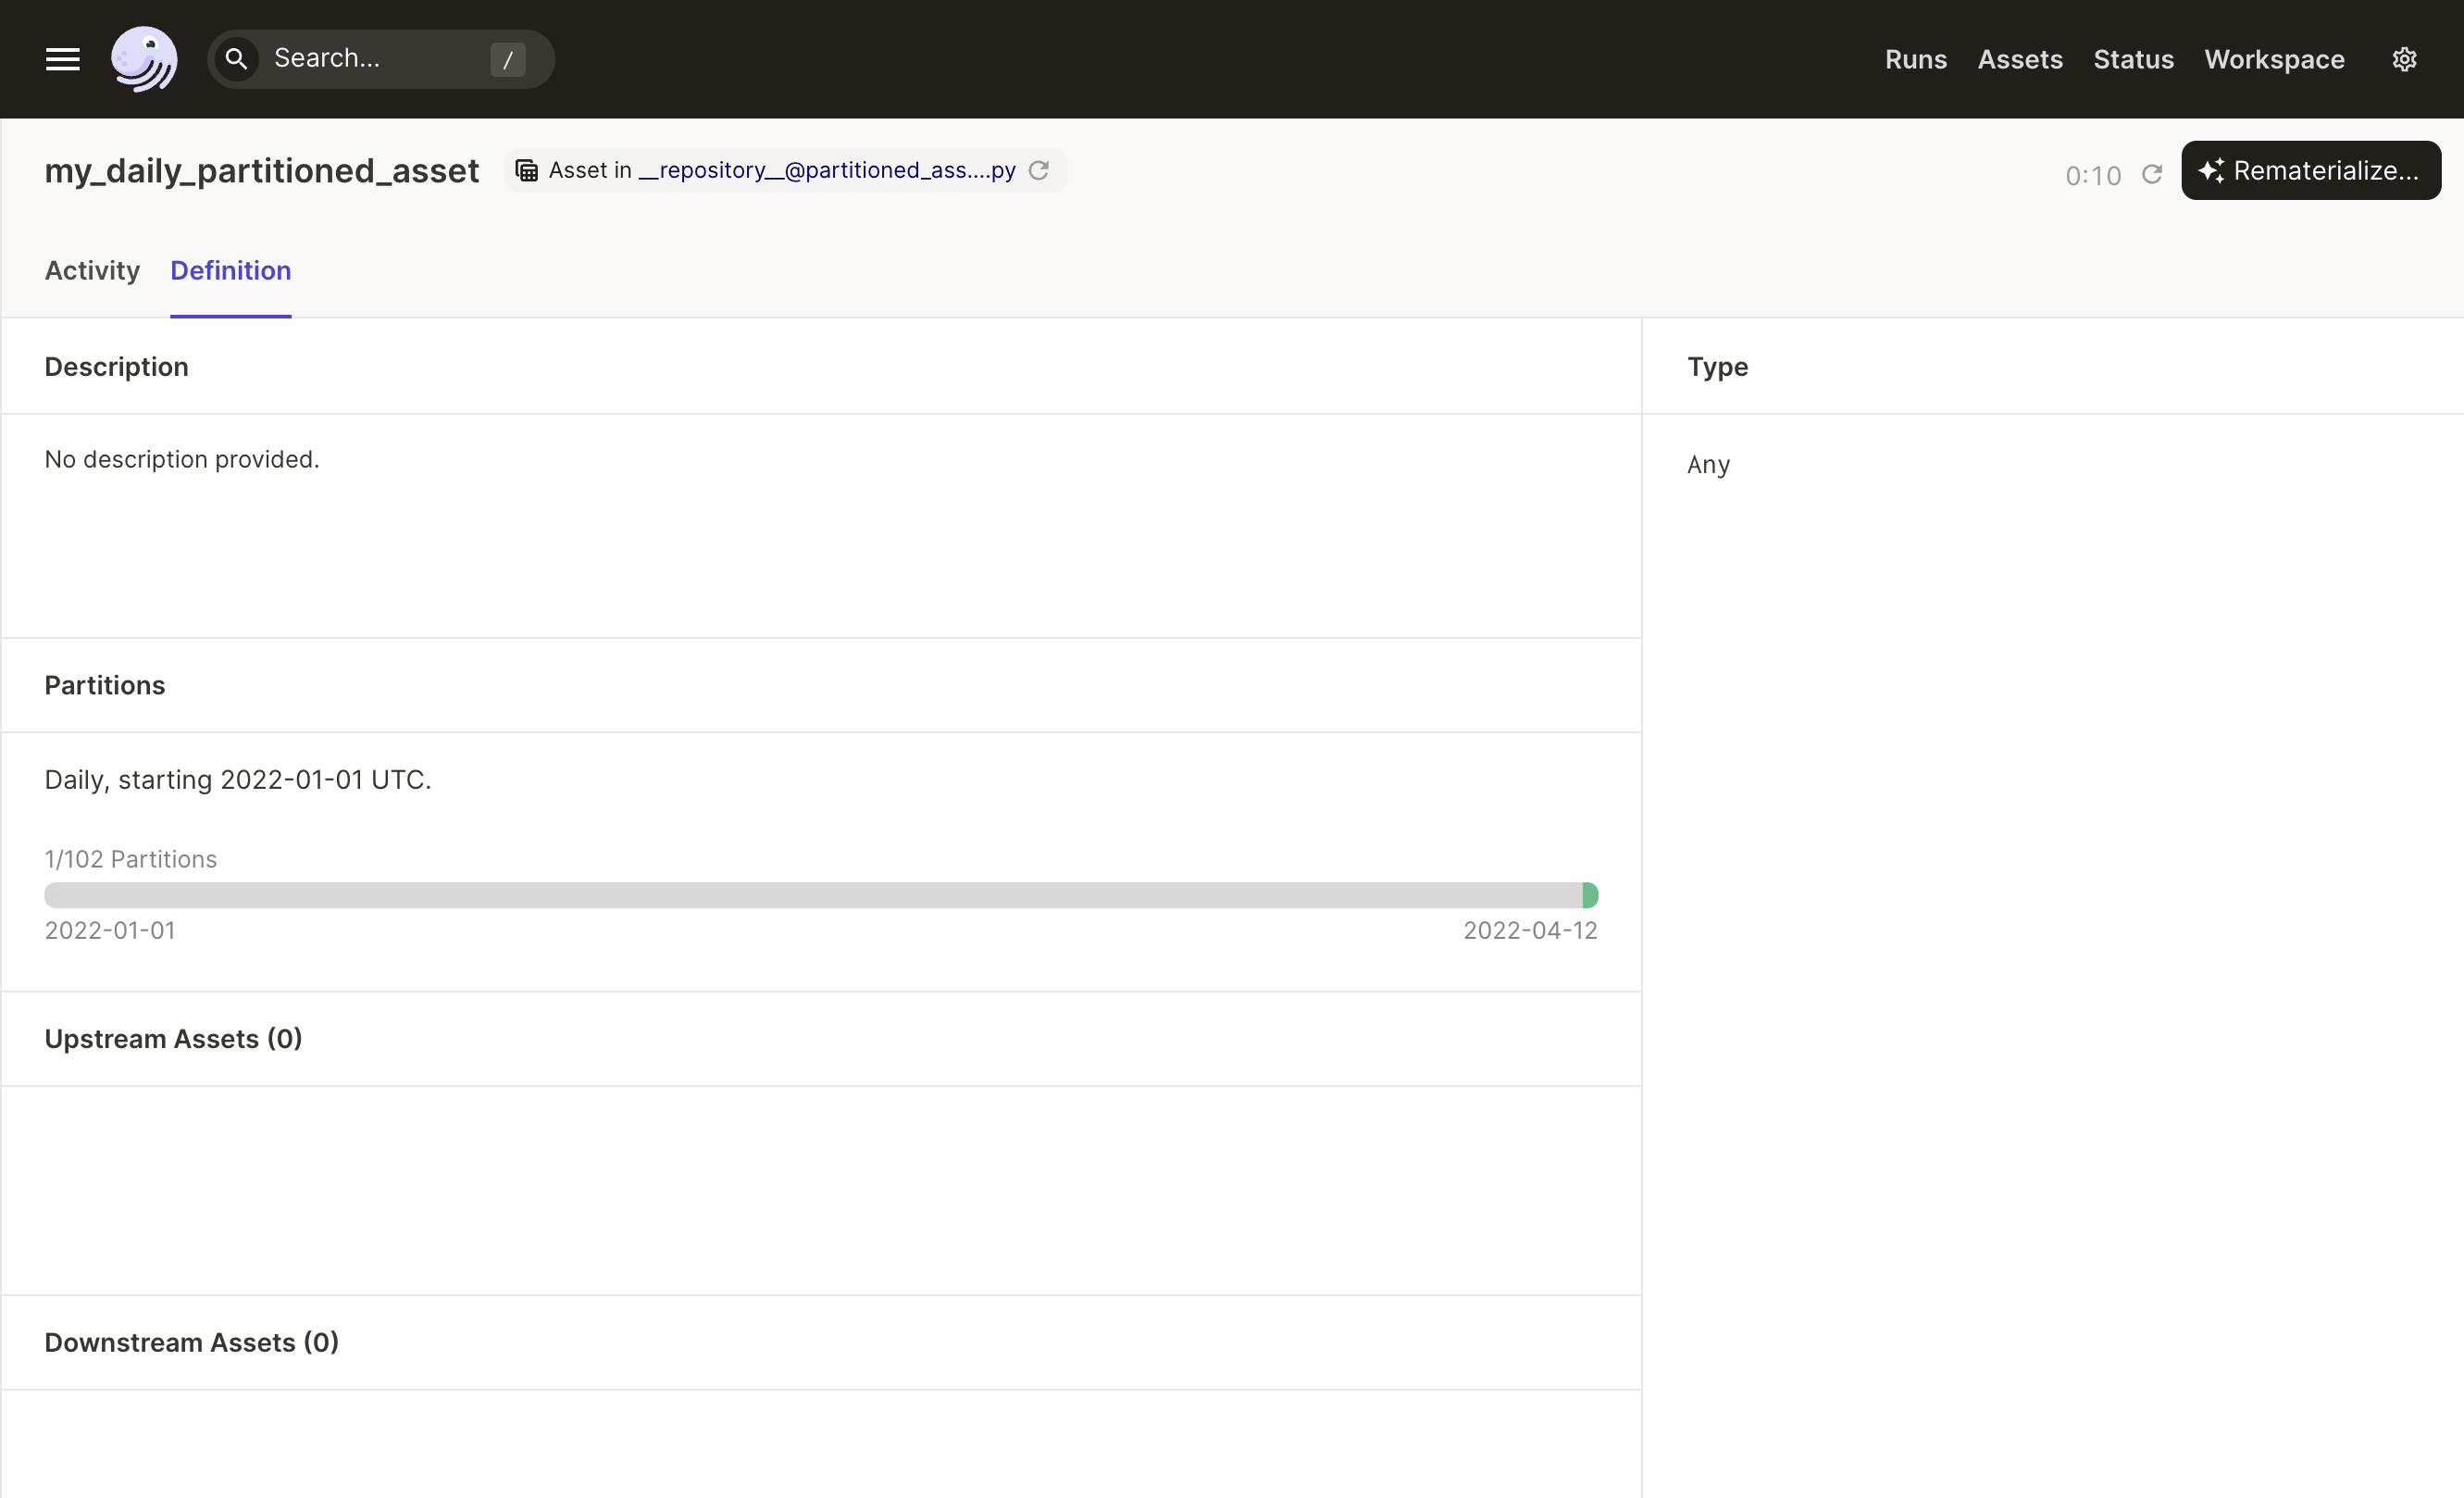Screen dimensions: 2464x1498
Task: Go to the Workspace overview
Action: click(x=2274, y=59)
